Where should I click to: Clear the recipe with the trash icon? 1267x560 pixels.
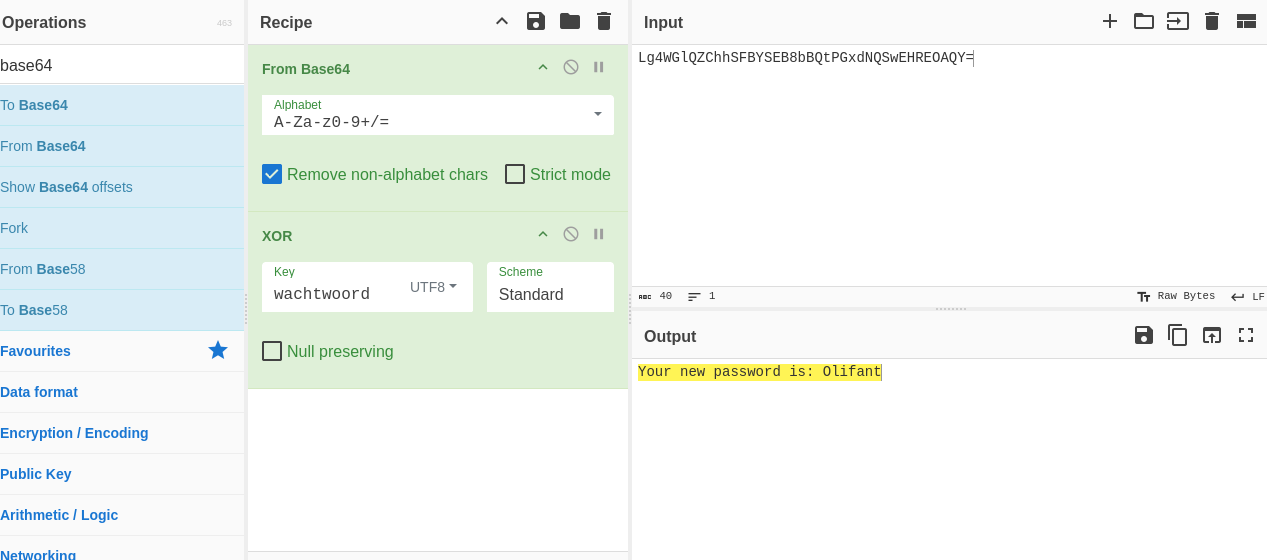[x=603, y=21]
